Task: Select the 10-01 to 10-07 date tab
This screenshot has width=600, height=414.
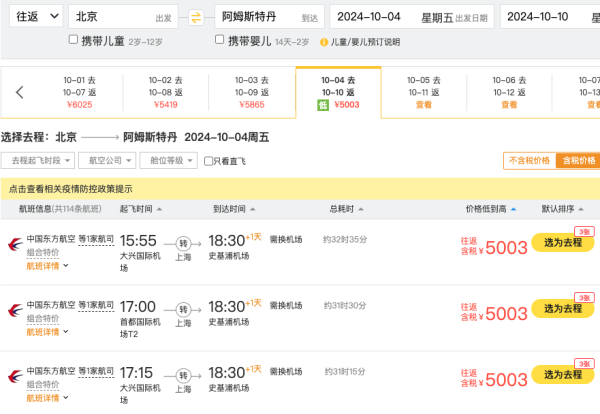Action: 80,92
